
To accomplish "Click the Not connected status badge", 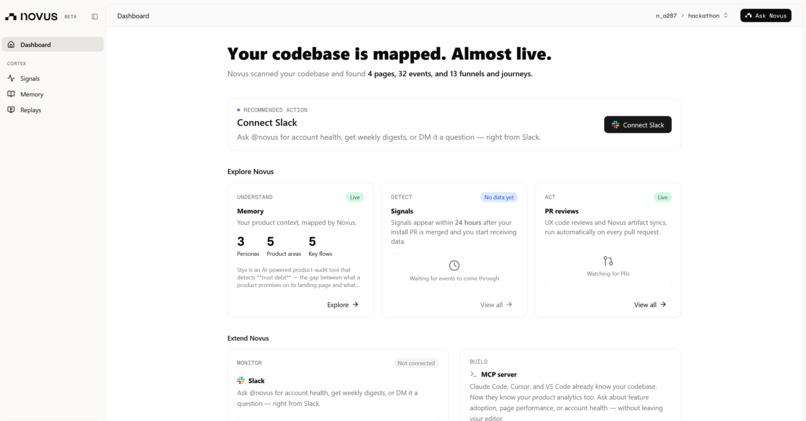I will pyautogui.click(x=416, y=363).
